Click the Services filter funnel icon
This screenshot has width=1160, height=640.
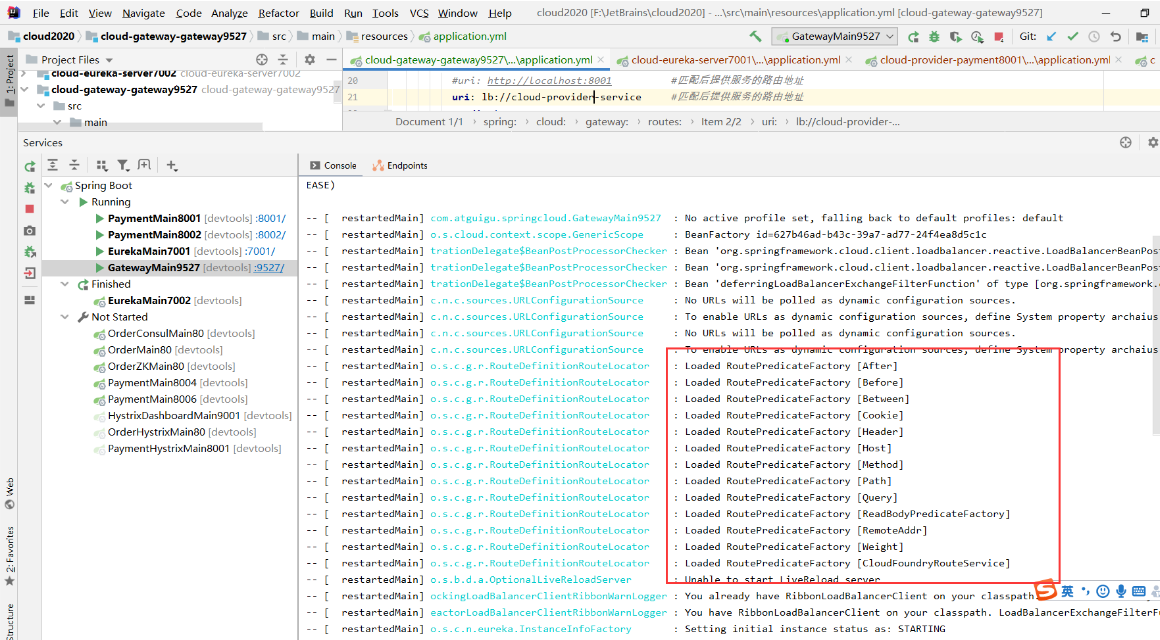[x=123, y=165]
